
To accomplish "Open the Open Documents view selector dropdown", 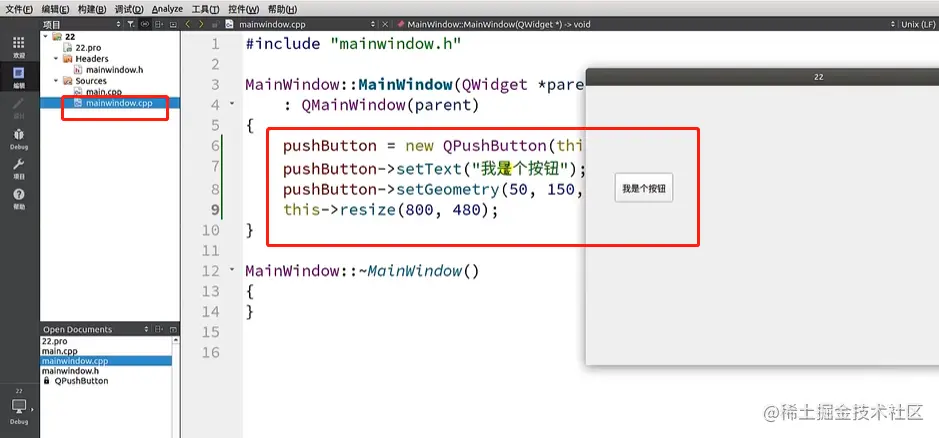I will (96, 330).
